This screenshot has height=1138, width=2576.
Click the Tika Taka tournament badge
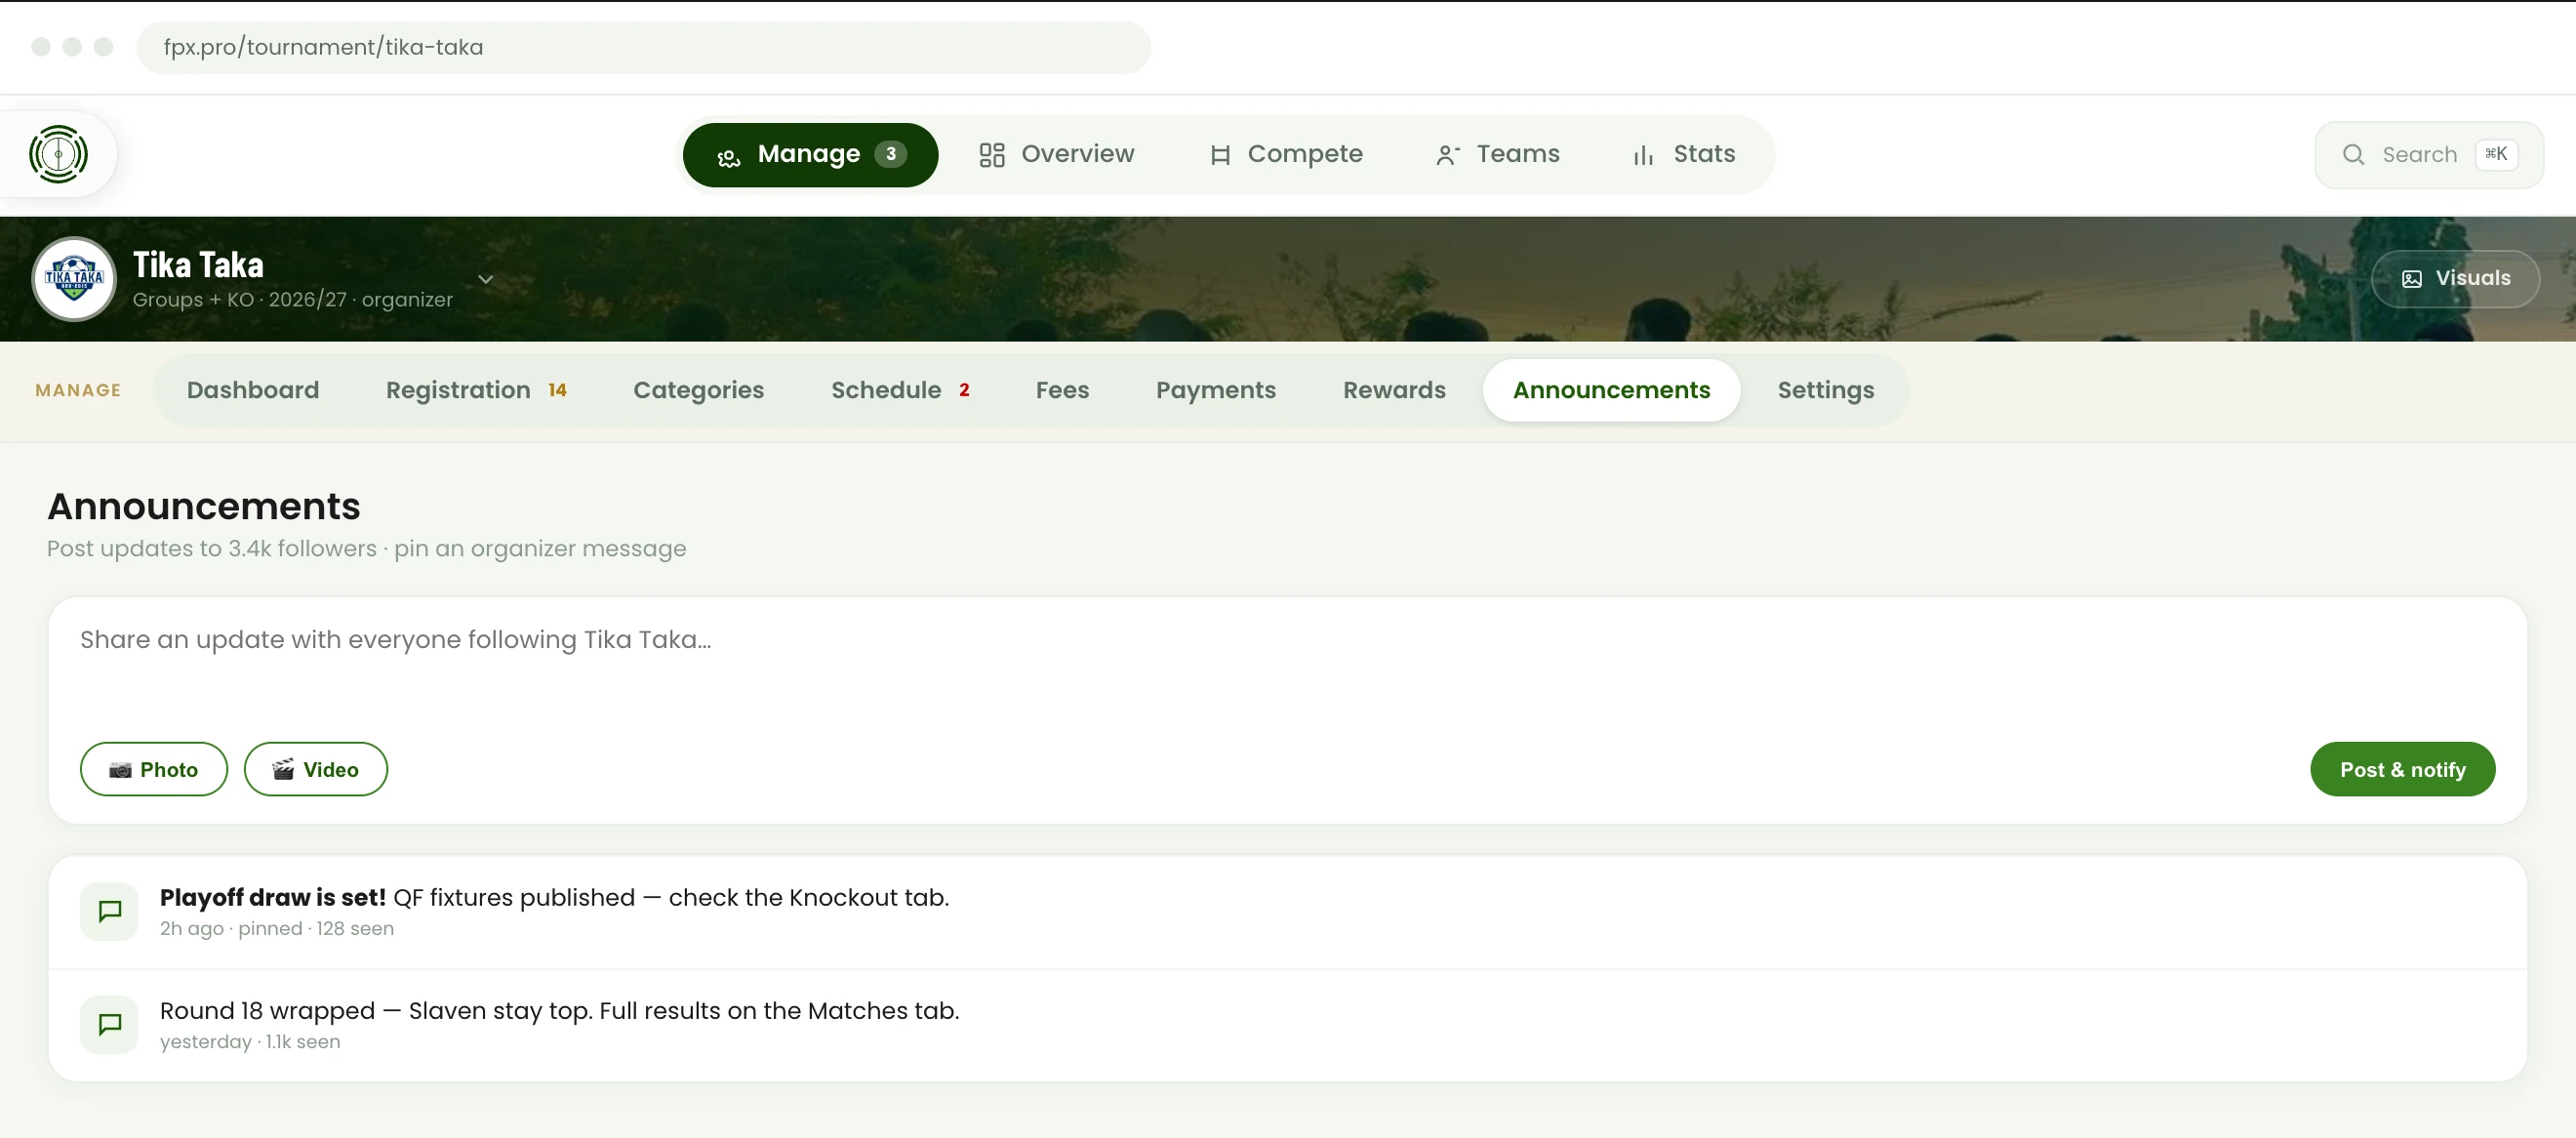[74, 279]
